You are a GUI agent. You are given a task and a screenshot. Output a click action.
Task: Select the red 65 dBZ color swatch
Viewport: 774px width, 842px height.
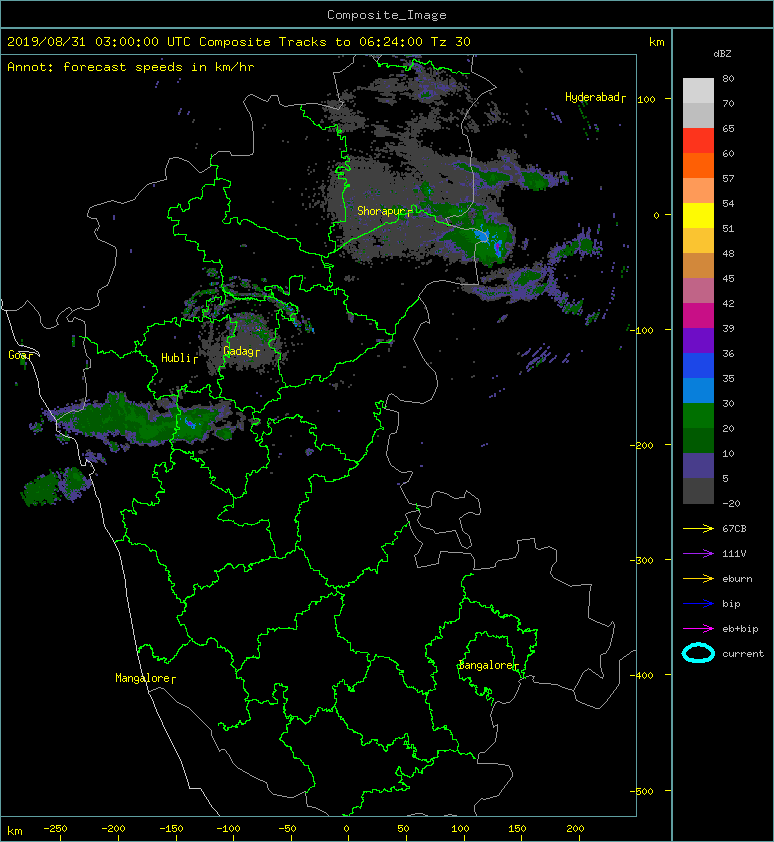698,140
